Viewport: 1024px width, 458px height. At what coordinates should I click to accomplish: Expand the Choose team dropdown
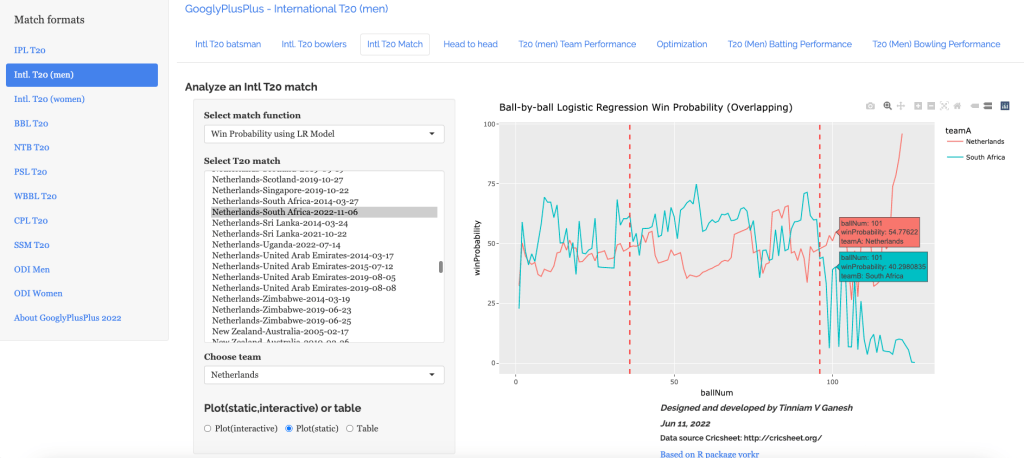[x=324, y=375]
